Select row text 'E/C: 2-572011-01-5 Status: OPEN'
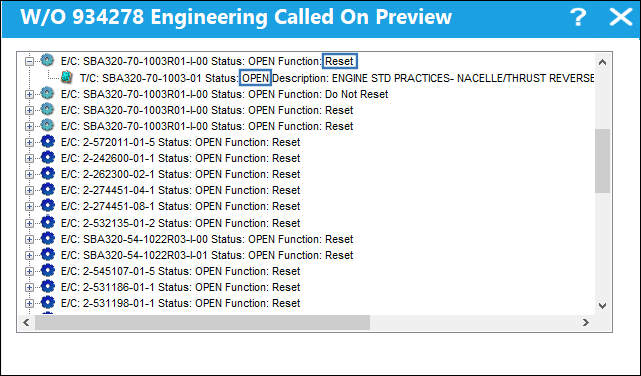 [141, 142]
